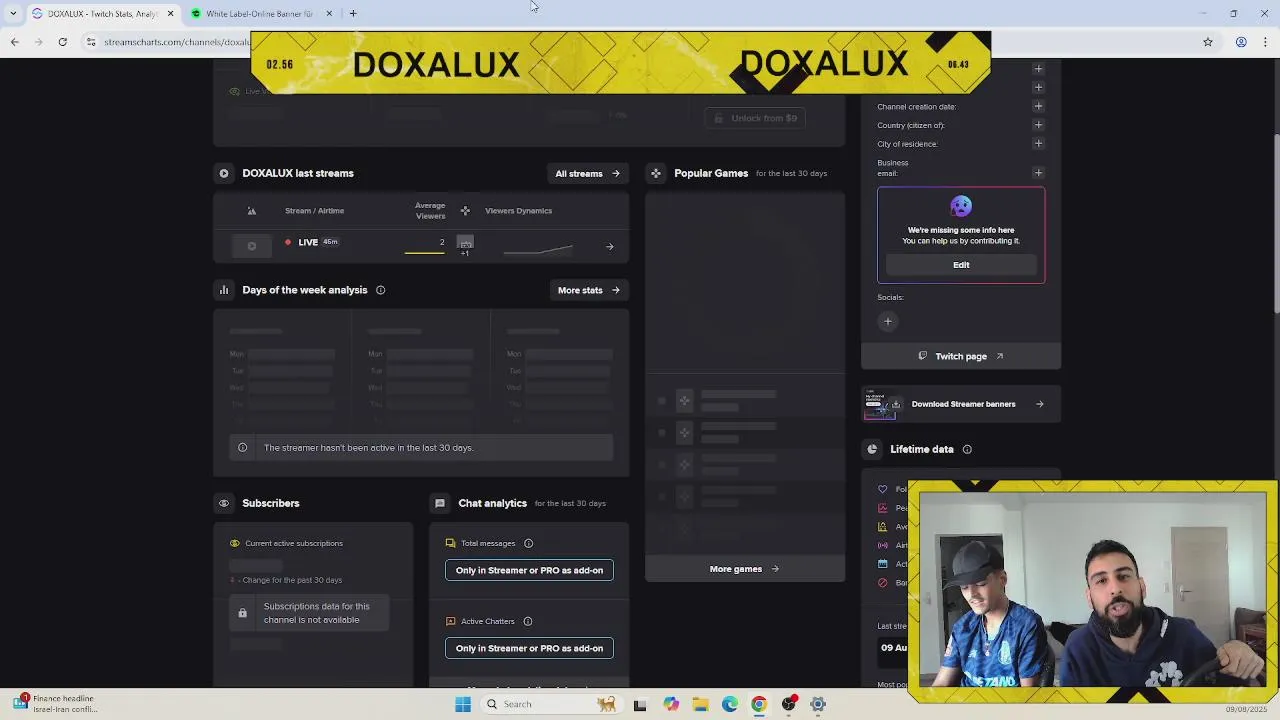Open All streams link
The image size is (1280, 720).
click(587, 173)
